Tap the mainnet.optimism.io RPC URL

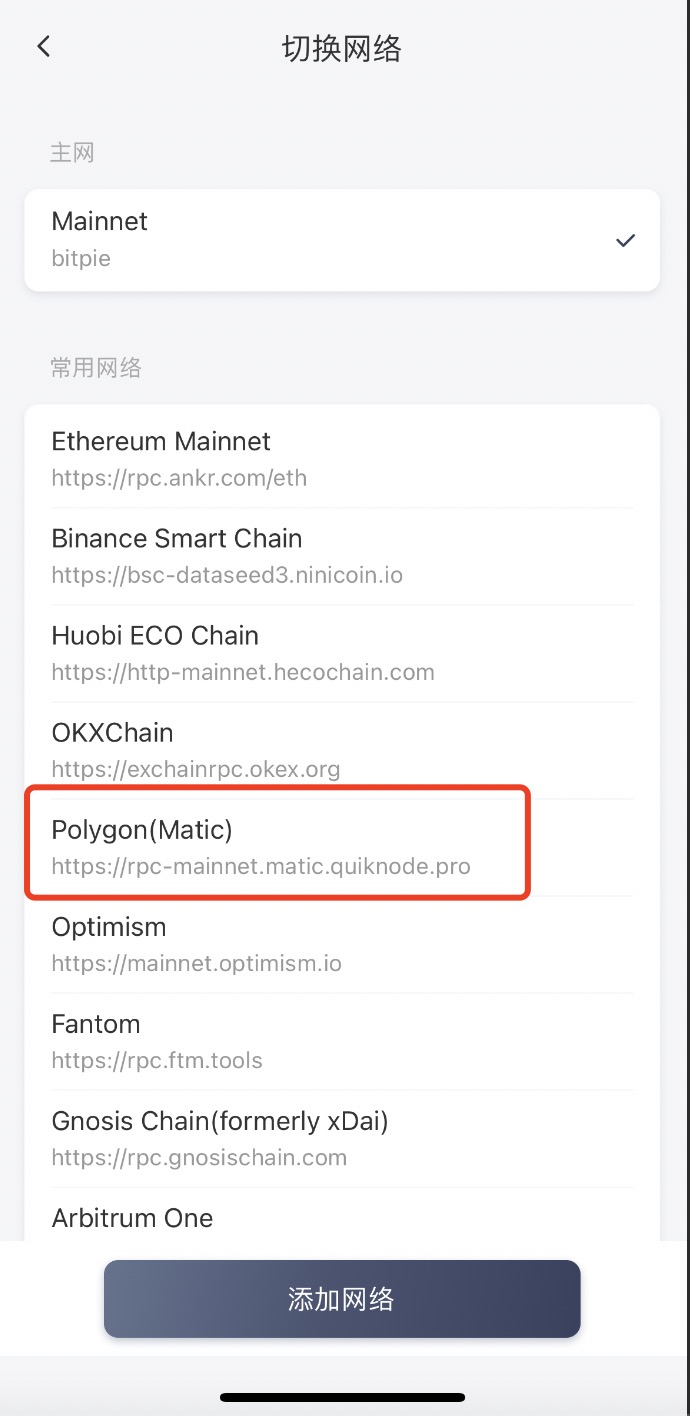(x=197, y=964)
